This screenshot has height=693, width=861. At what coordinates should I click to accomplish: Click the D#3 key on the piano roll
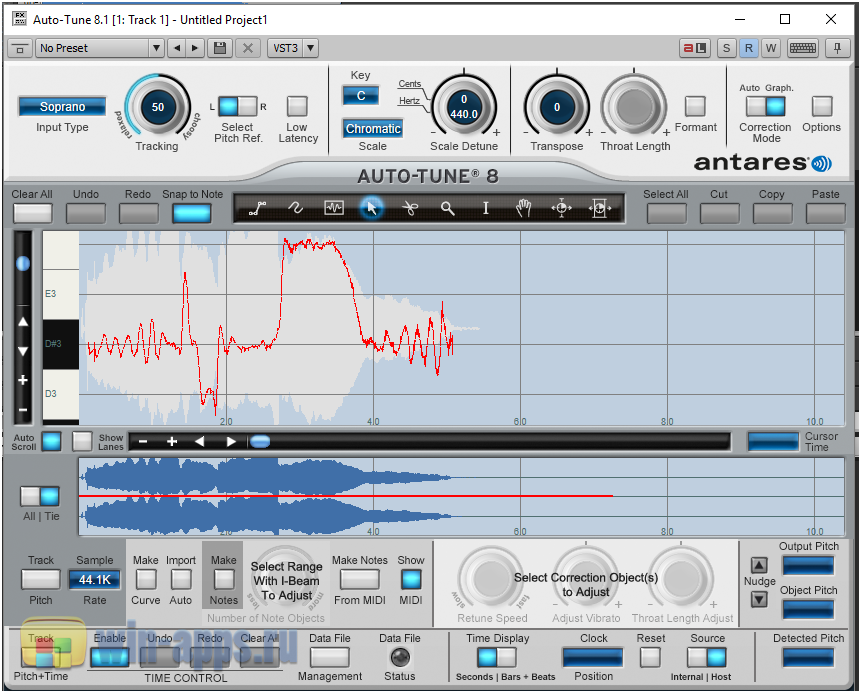tap(61, 344)
